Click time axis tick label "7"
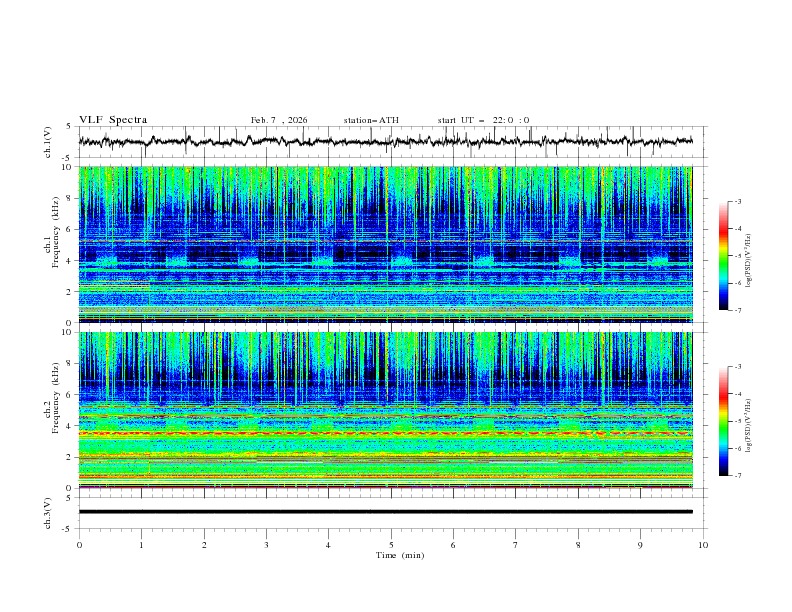This screenshot has width=792, height=612. tap(516, 545)
